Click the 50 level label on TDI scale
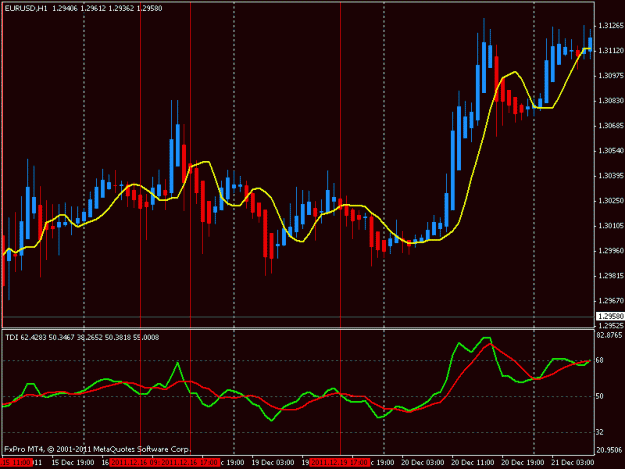The image size is (625, 469). click(599, 396)
